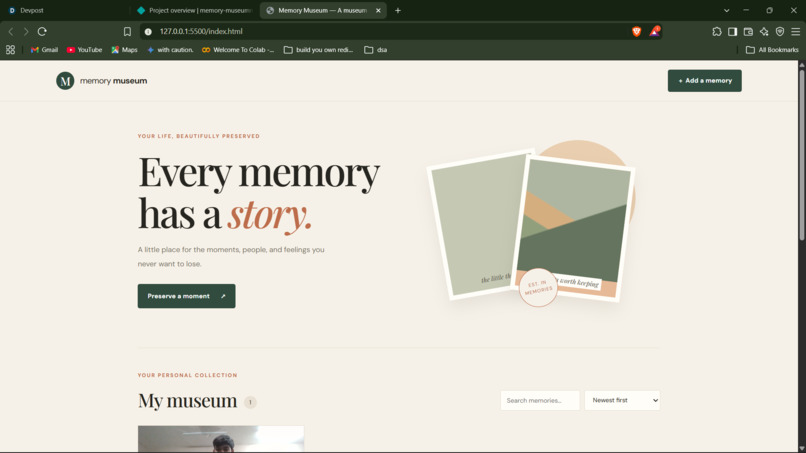
Task: Open the Welcome To Colab bookmark
Action: (238, 50)
